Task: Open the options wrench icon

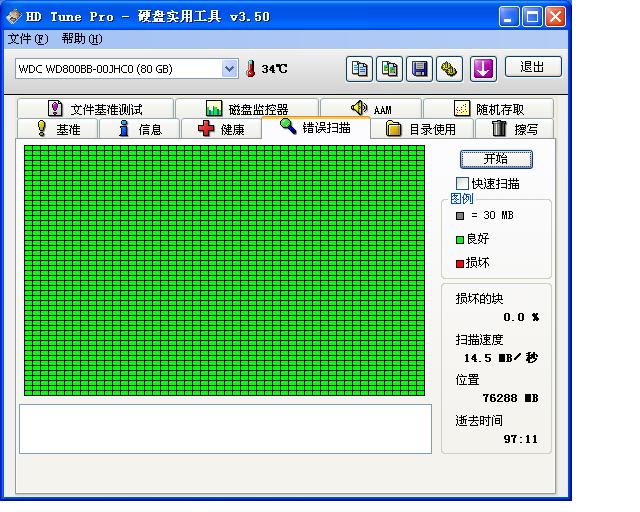Action: (x=449, y=69)
